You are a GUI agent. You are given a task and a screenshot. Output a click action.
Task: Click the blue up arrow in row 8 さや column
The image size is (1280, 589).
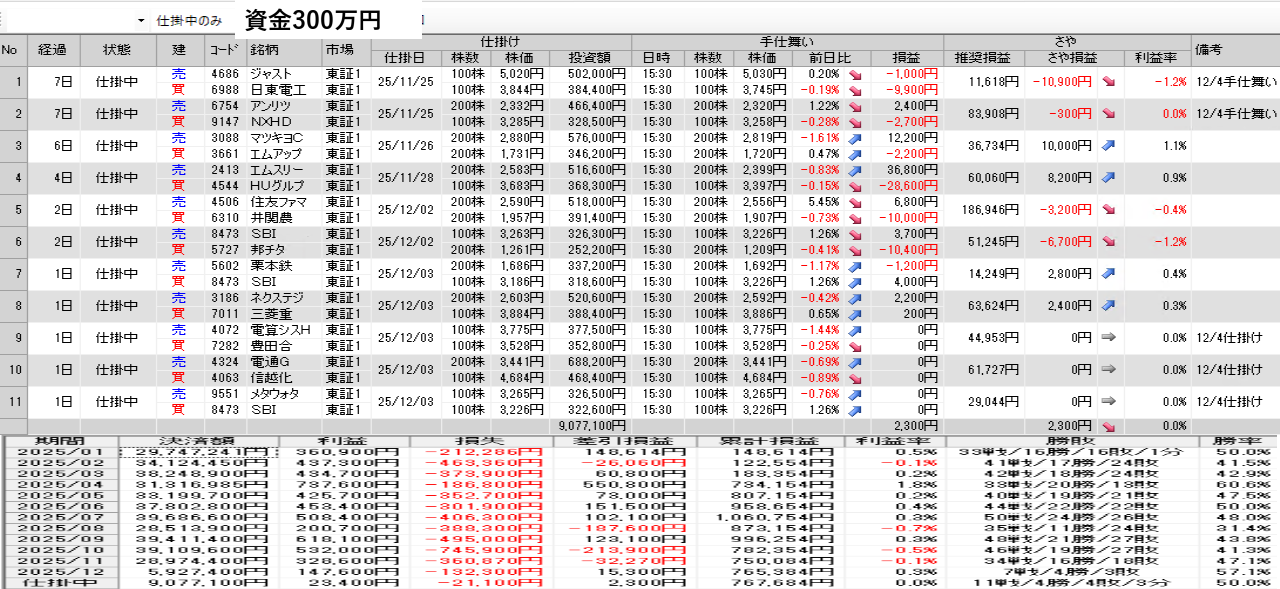coord(1109,305)
